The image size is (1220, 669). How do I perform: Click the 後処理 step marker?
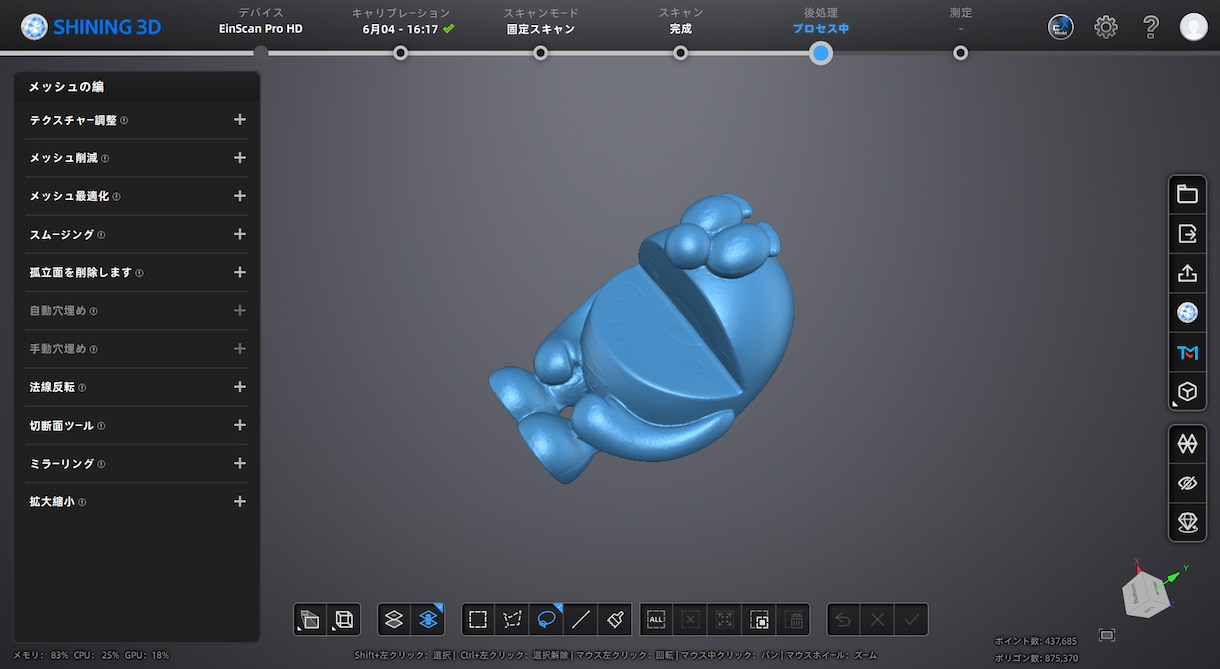pos(821,53)
